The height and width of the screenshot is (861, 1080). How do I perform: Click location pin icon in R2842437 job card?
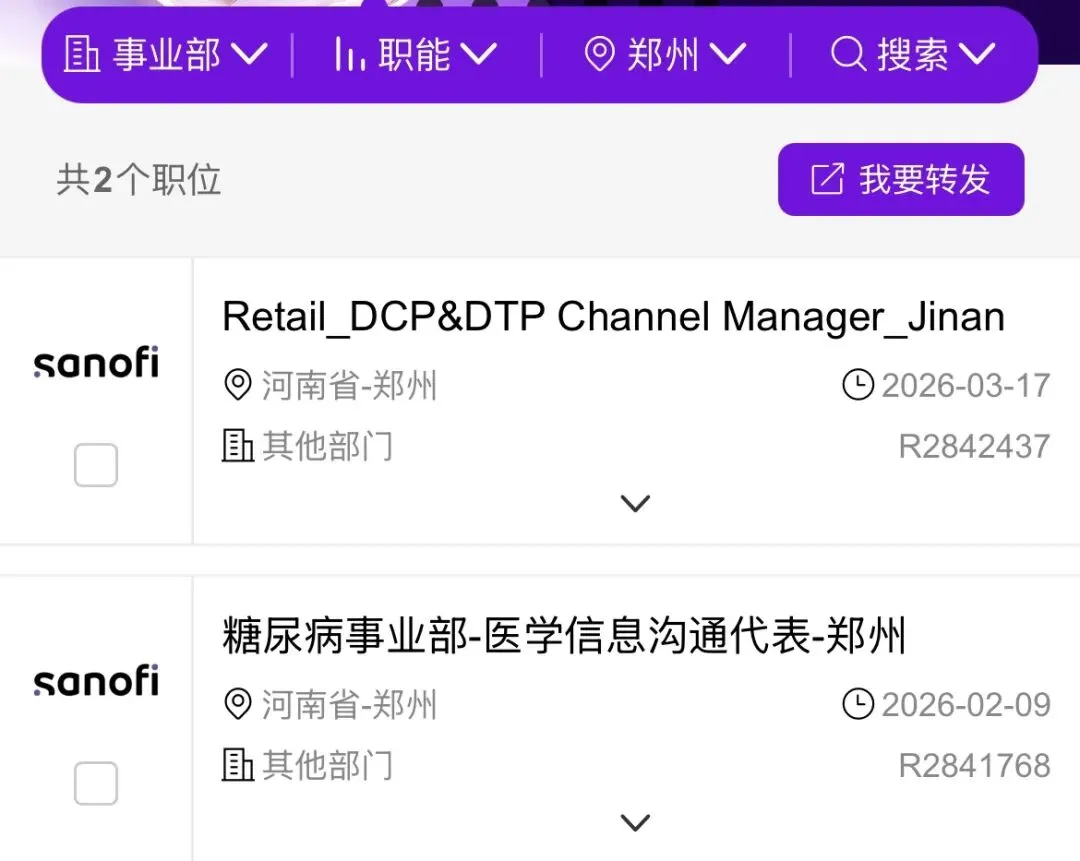pyautogui.click(x=238, y=384)
